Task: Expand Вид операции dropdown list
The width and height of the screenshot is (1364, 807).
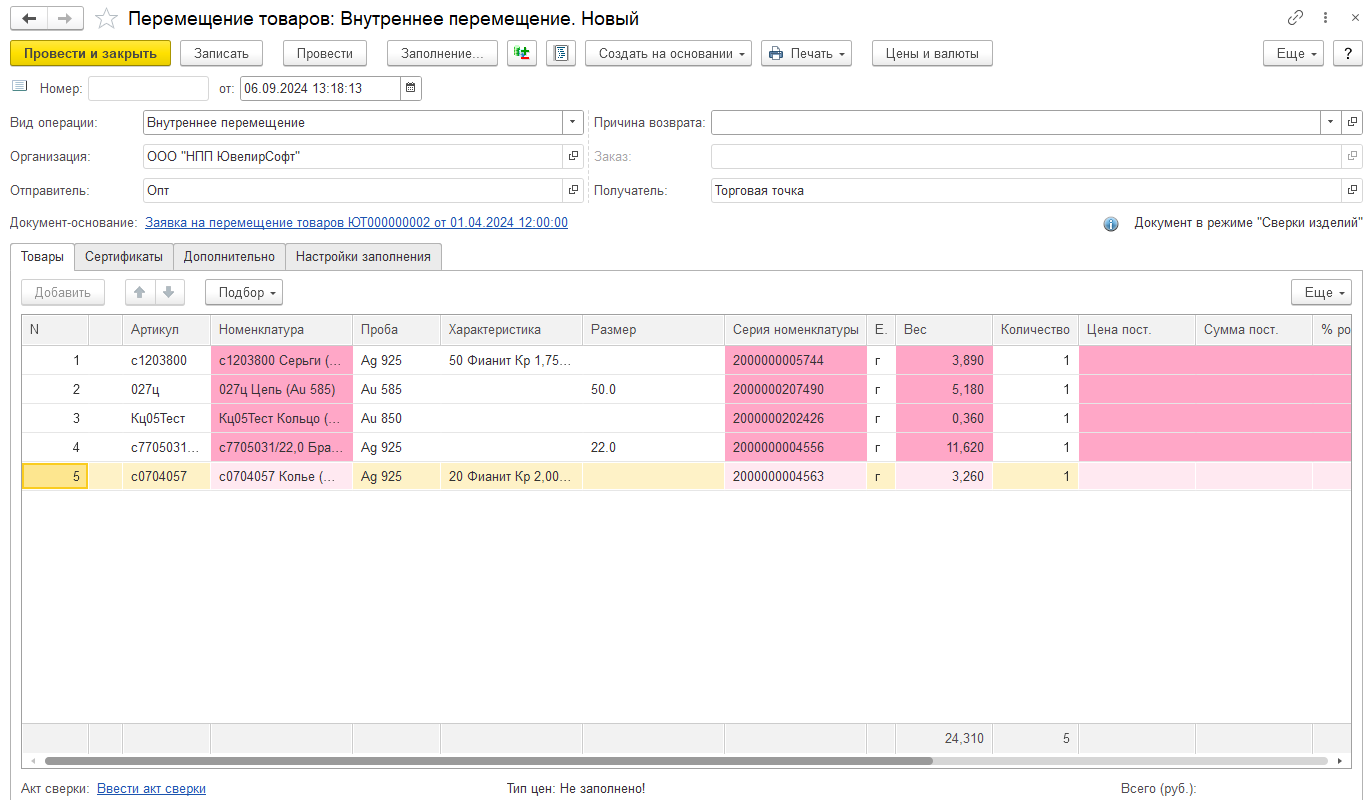Action: (x=573, y=122)
